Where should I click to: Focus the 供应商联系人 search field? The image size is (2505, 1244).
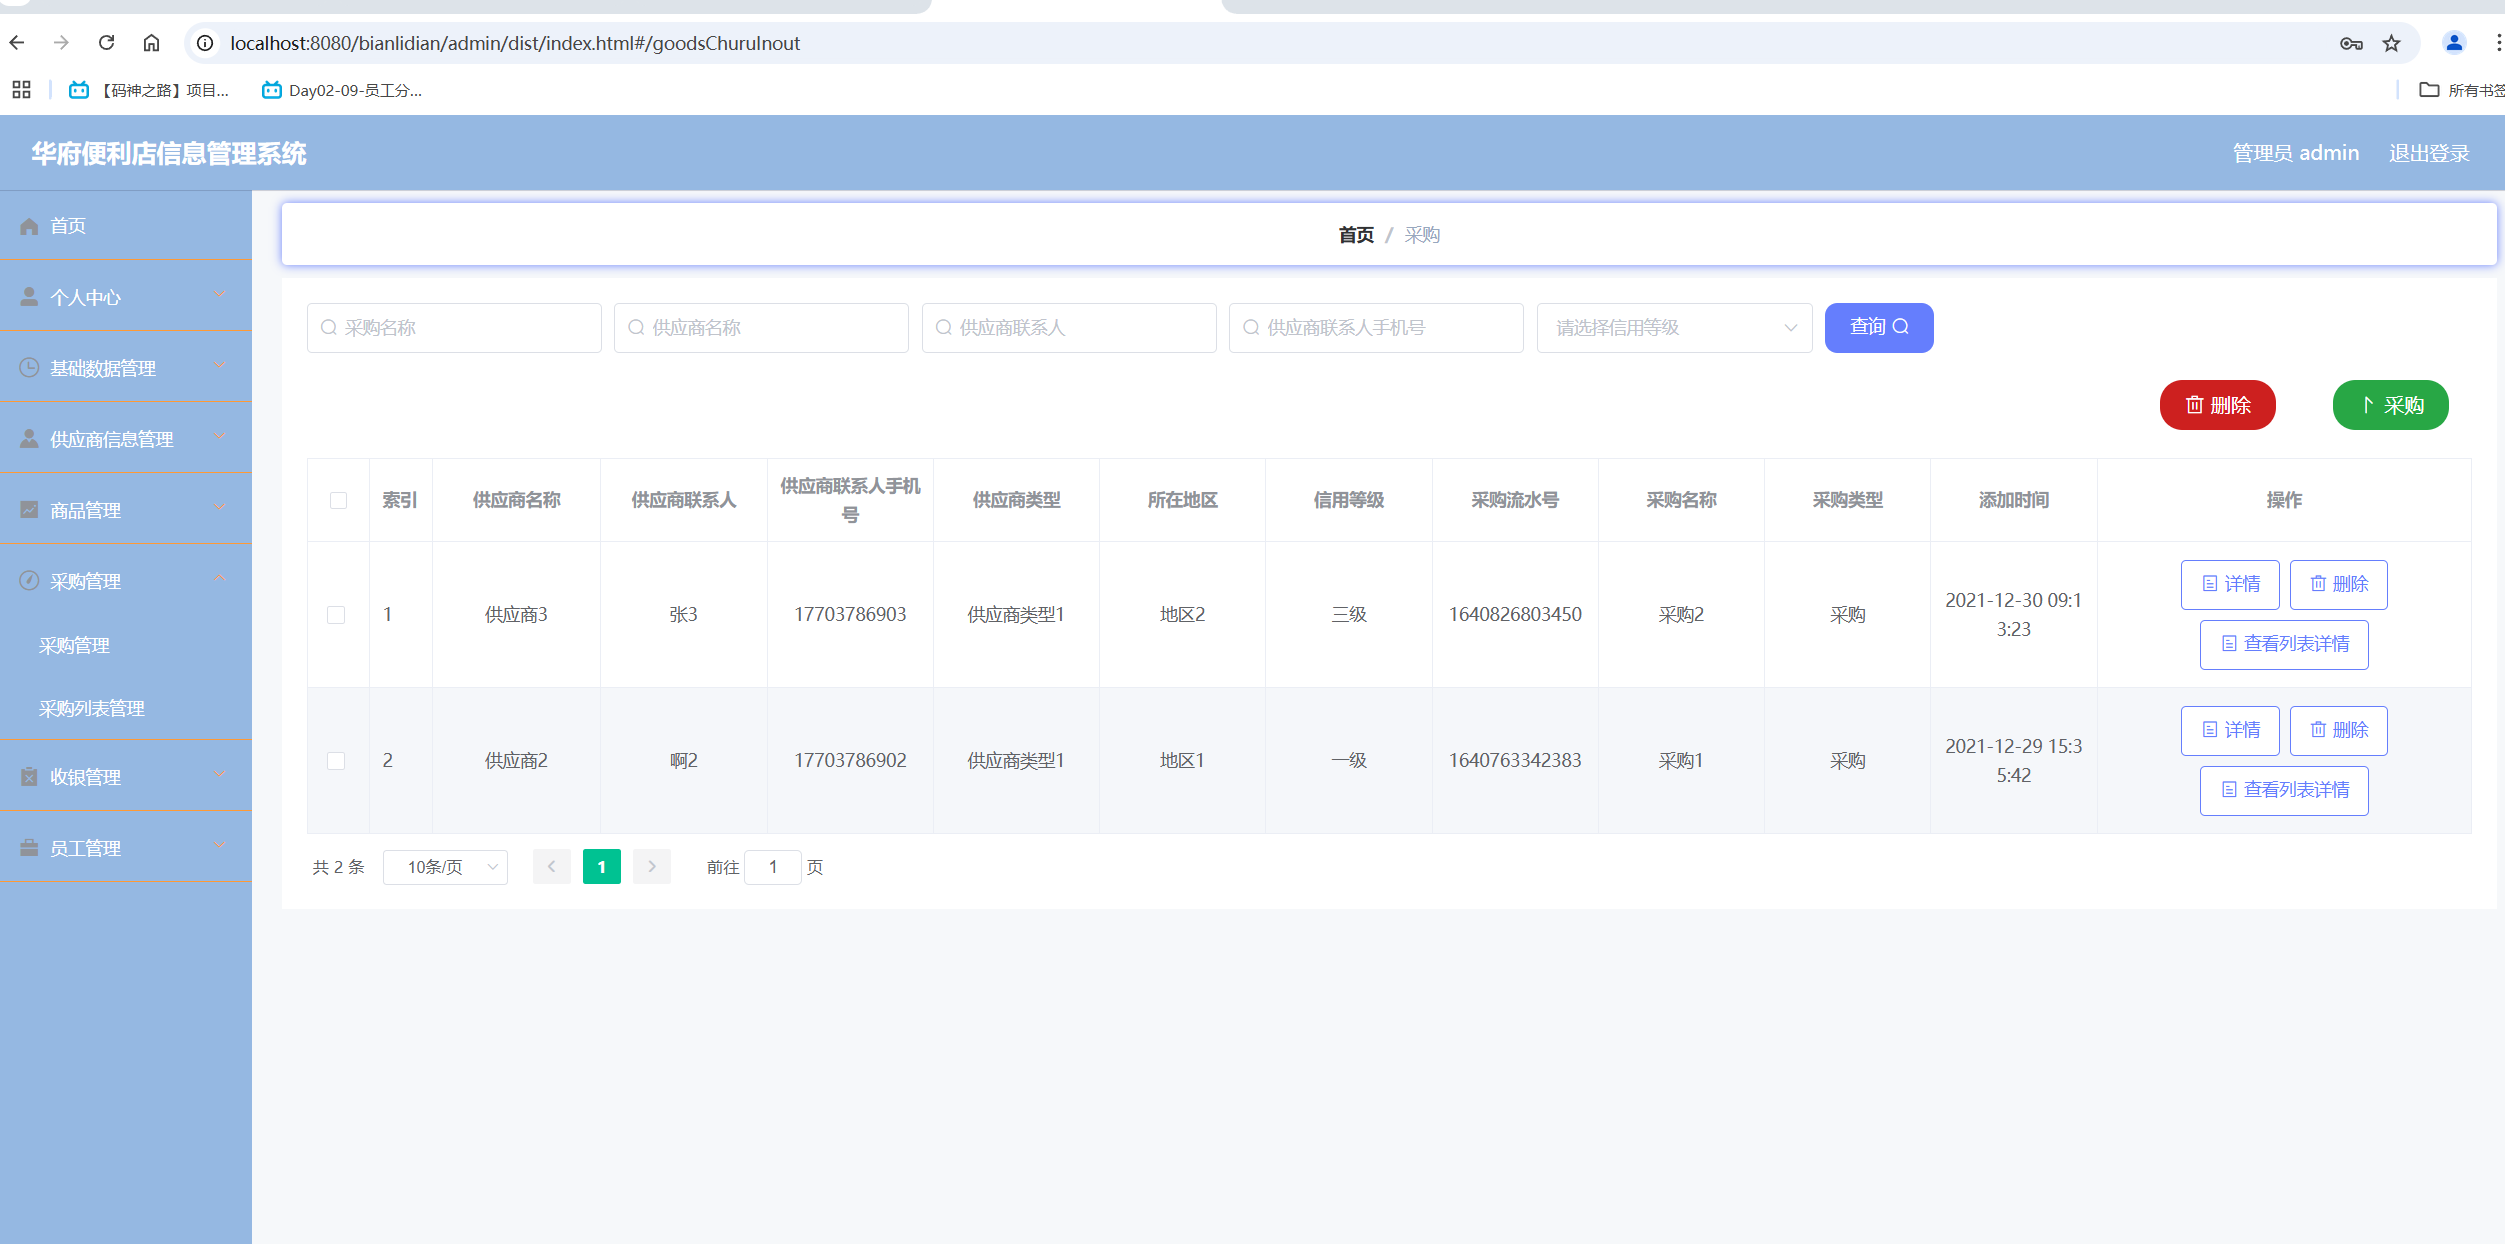pyautogui.click(x=1069, y=328)
